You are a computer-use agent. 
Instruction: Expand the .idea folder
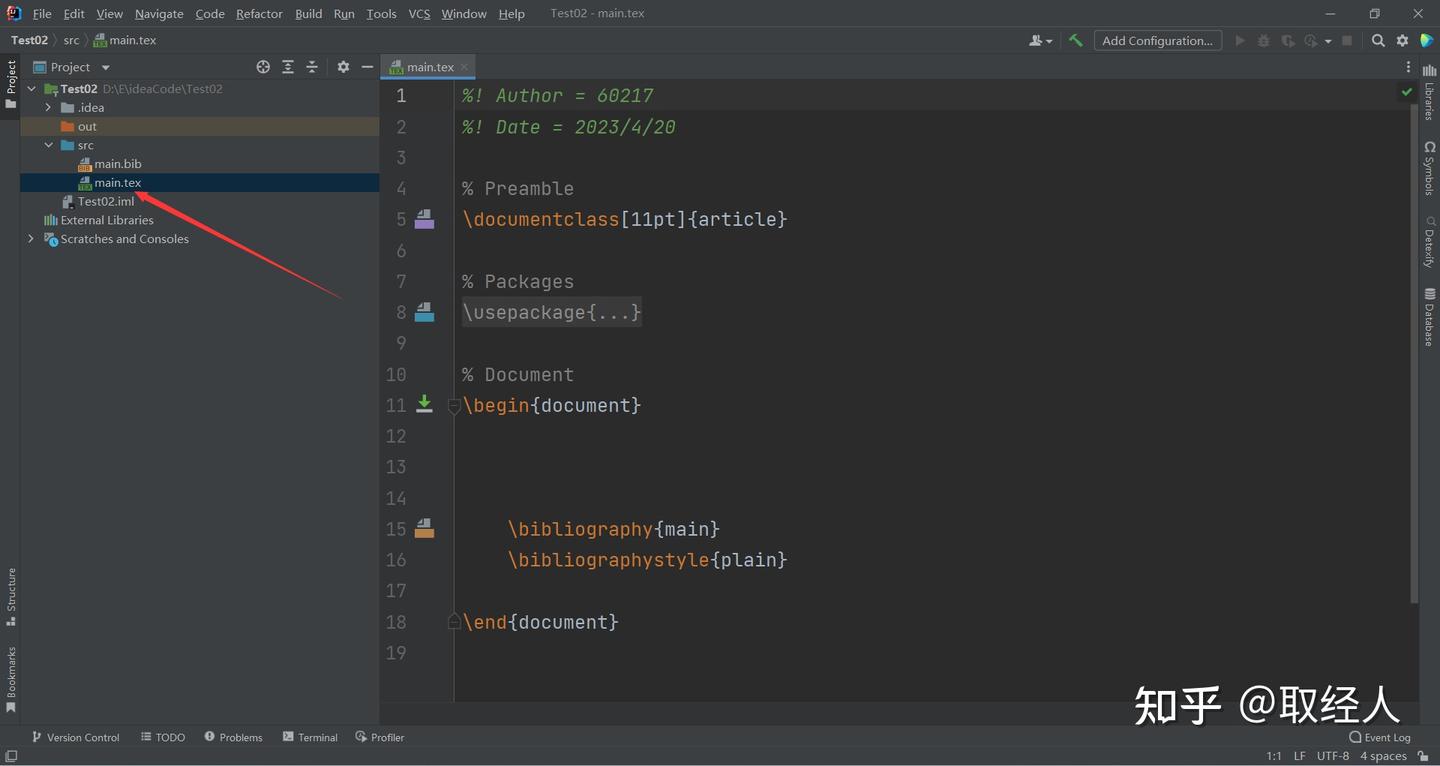pos(48,108)
